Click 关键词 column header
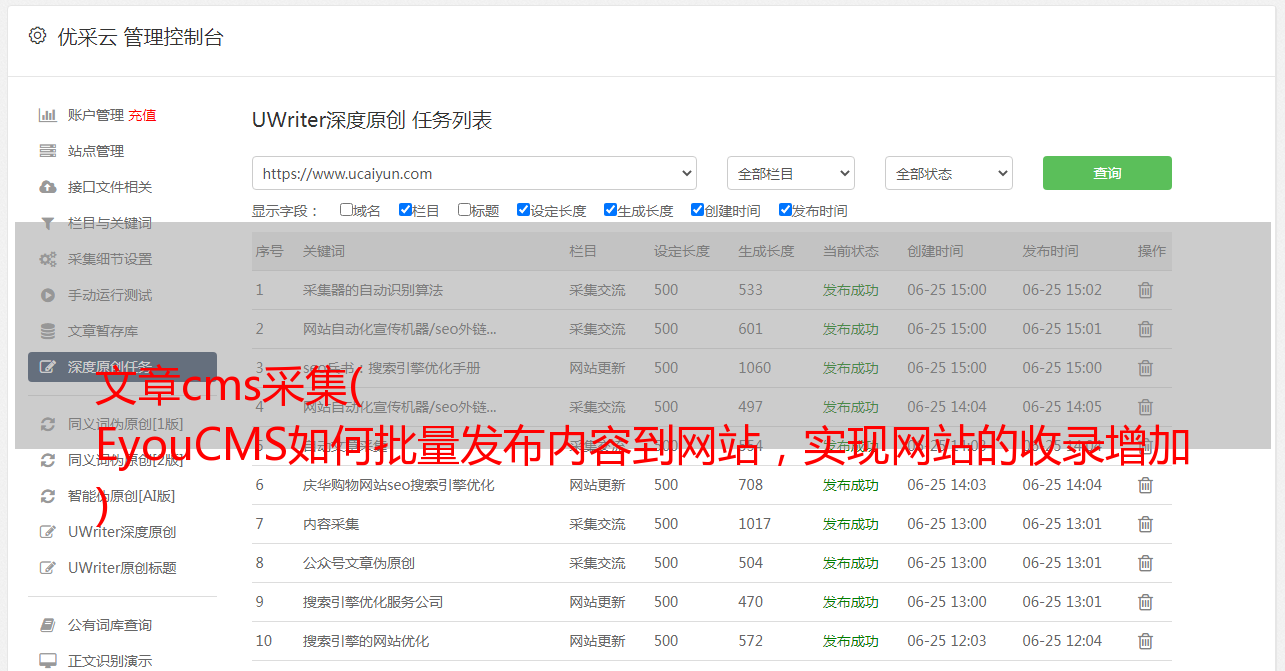The height and width of the screenshot is (671, 1285). point(324,251)
